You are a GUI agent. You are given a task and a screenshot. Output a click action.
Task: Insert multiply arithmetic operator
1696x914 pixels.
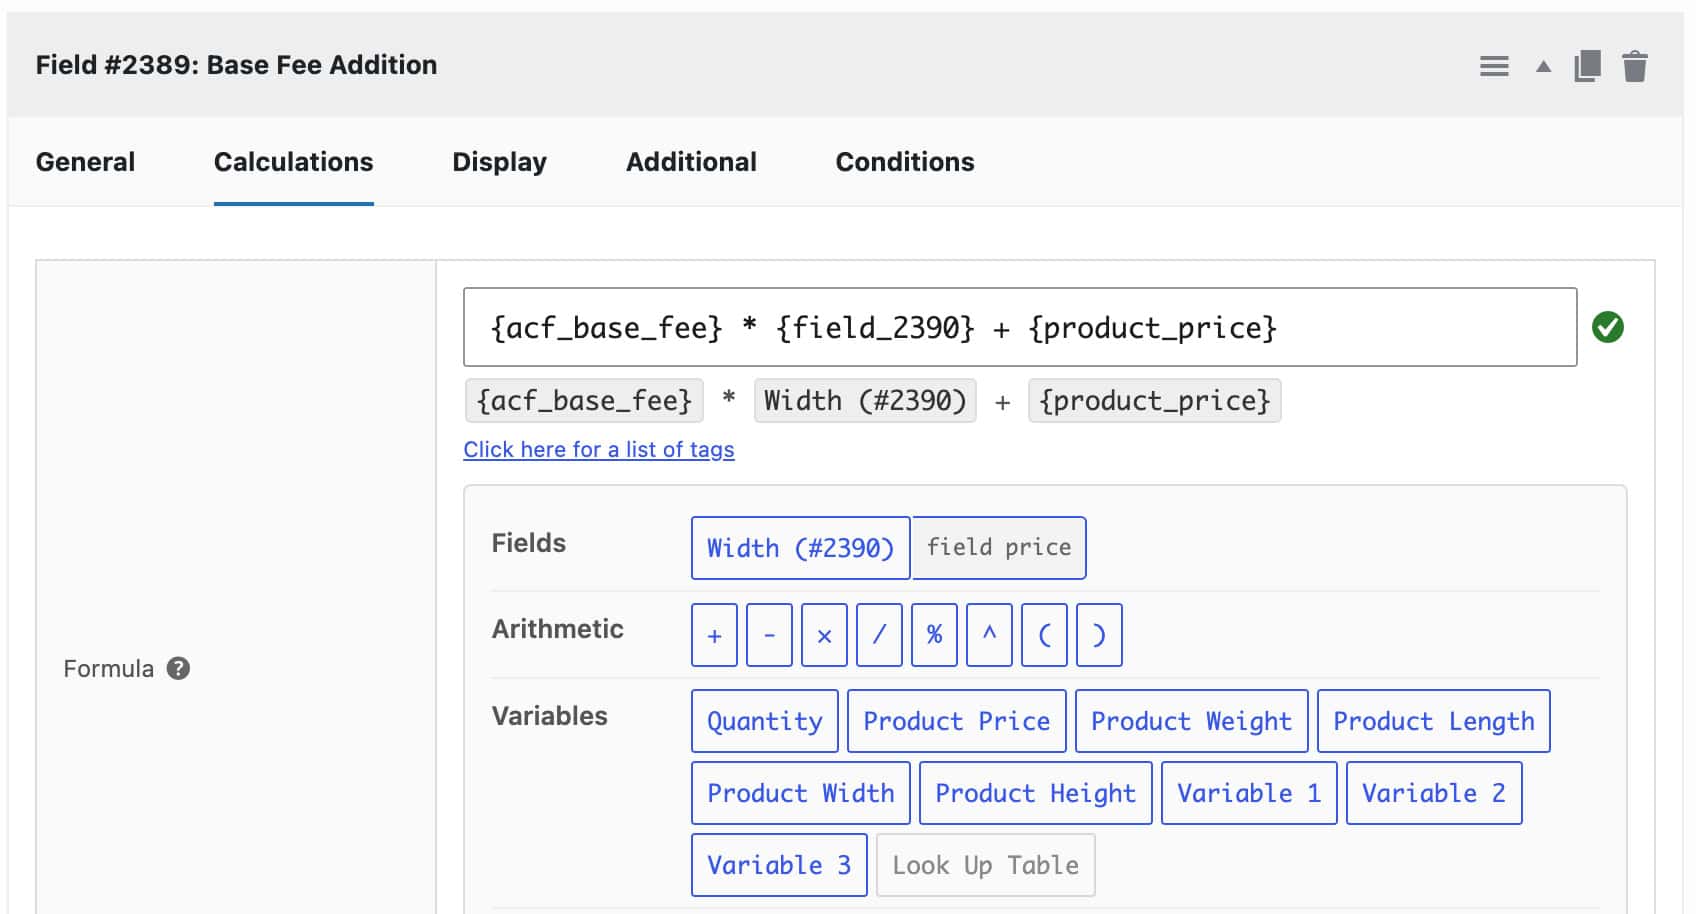824,635
